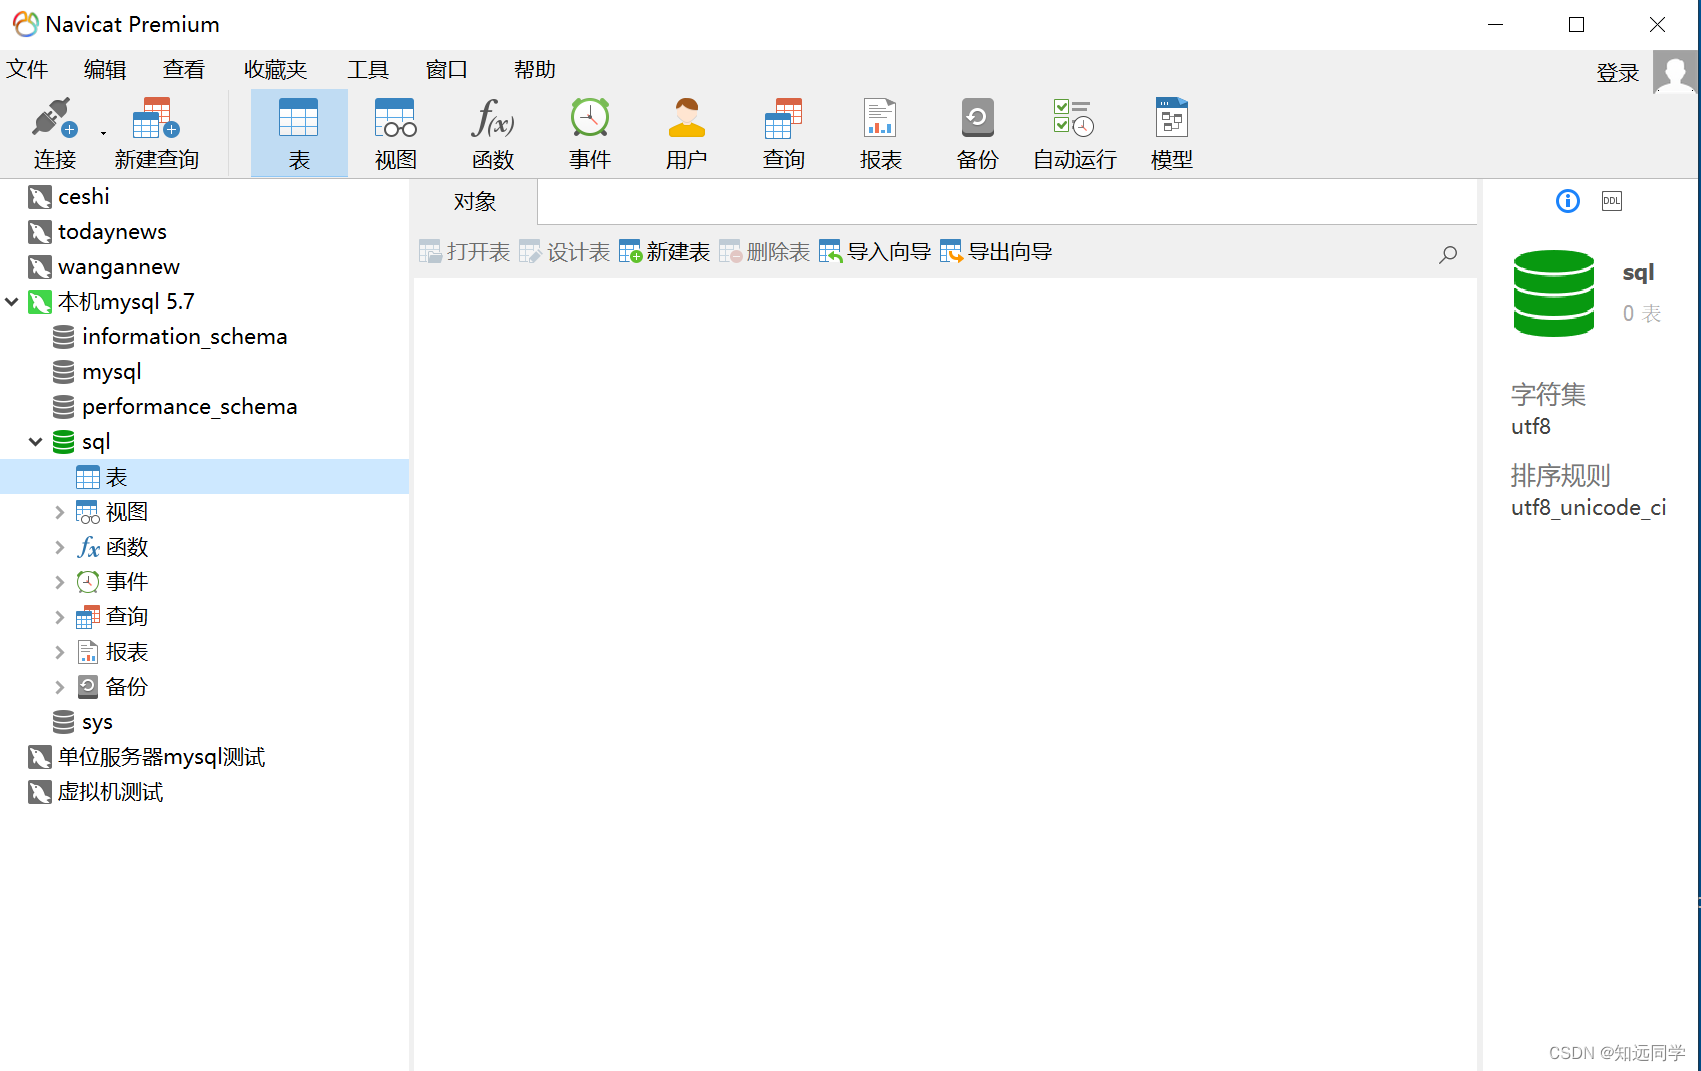Image resolution: width=1701 pixels, height=1071 pixels.
Task: Expand the 报表 tree node
Action: click(60, 652)
